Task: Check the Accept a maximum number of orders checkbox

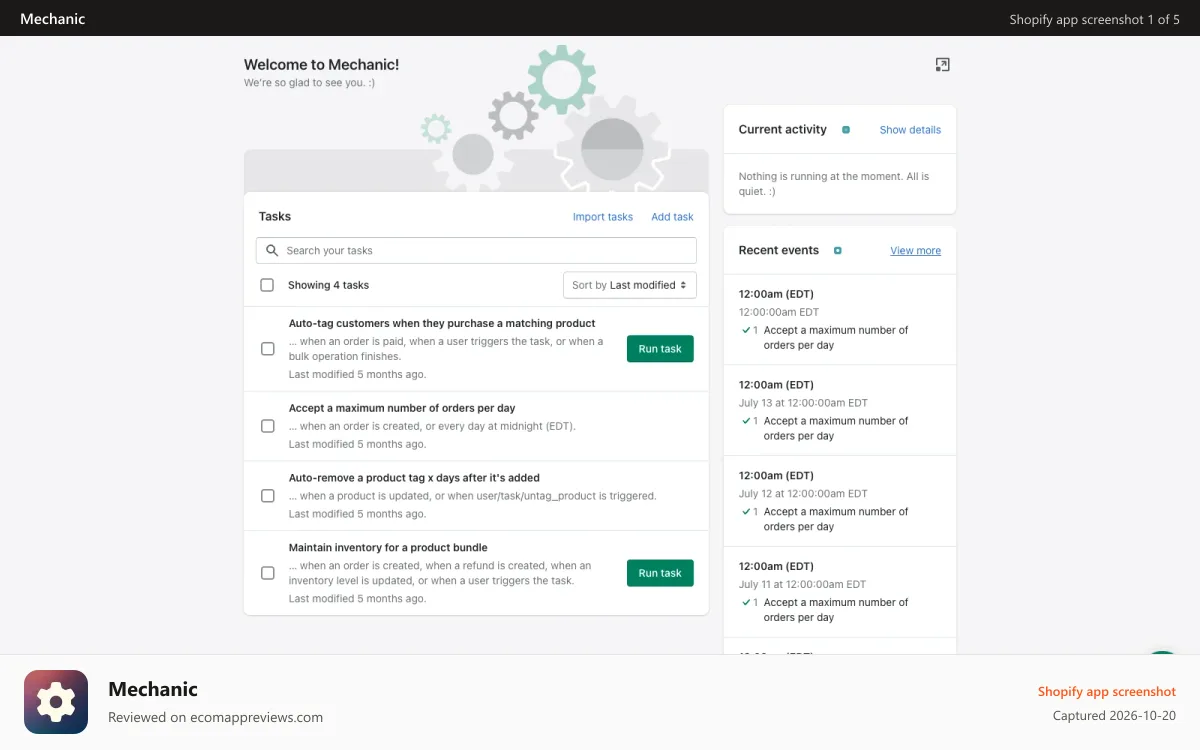Action: [268, 426]
